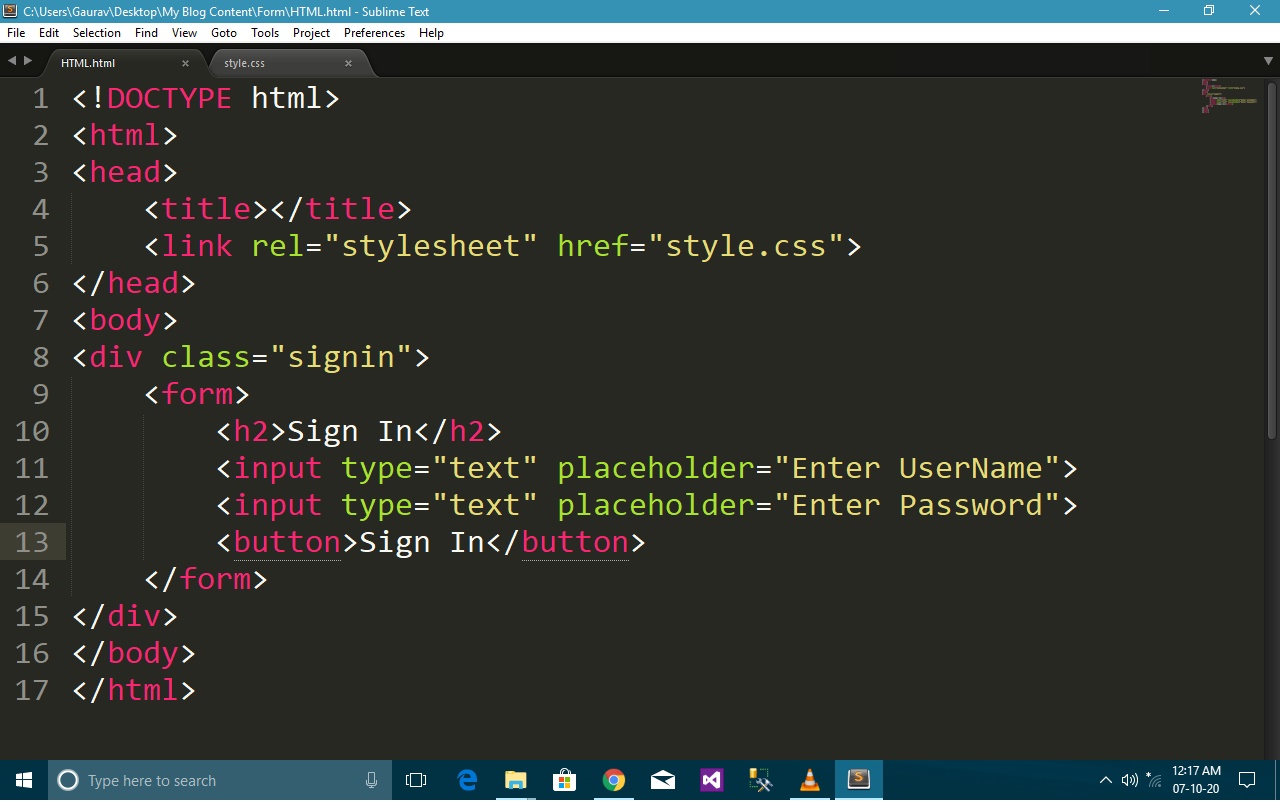Open the Goto menu

[x=223, y=32]
